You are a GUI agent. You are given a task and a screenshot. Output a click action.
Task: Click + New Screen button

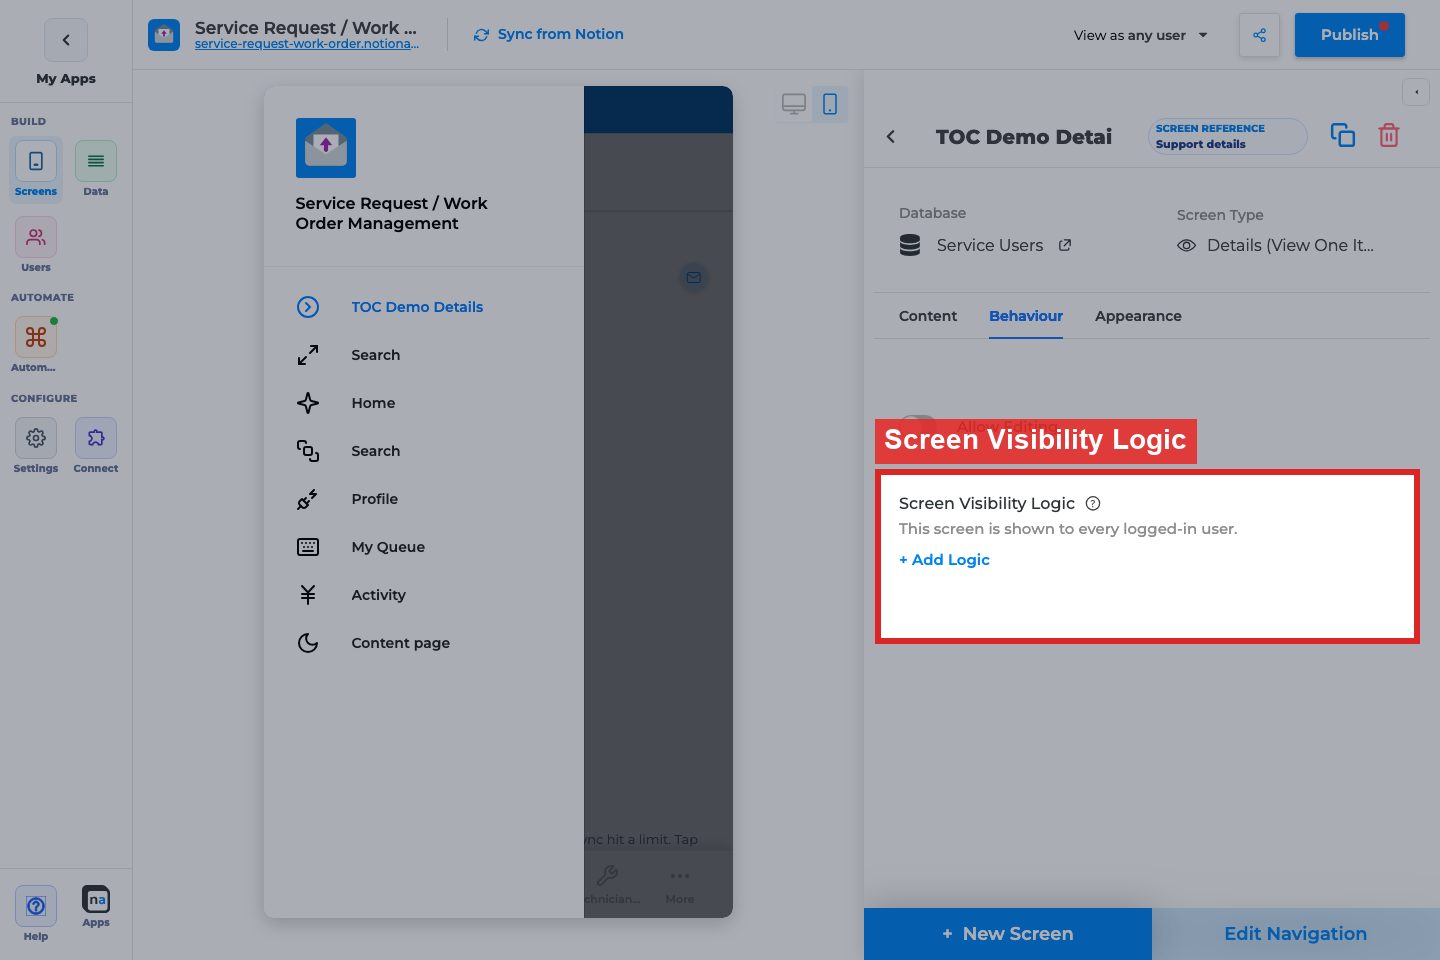1008,934
